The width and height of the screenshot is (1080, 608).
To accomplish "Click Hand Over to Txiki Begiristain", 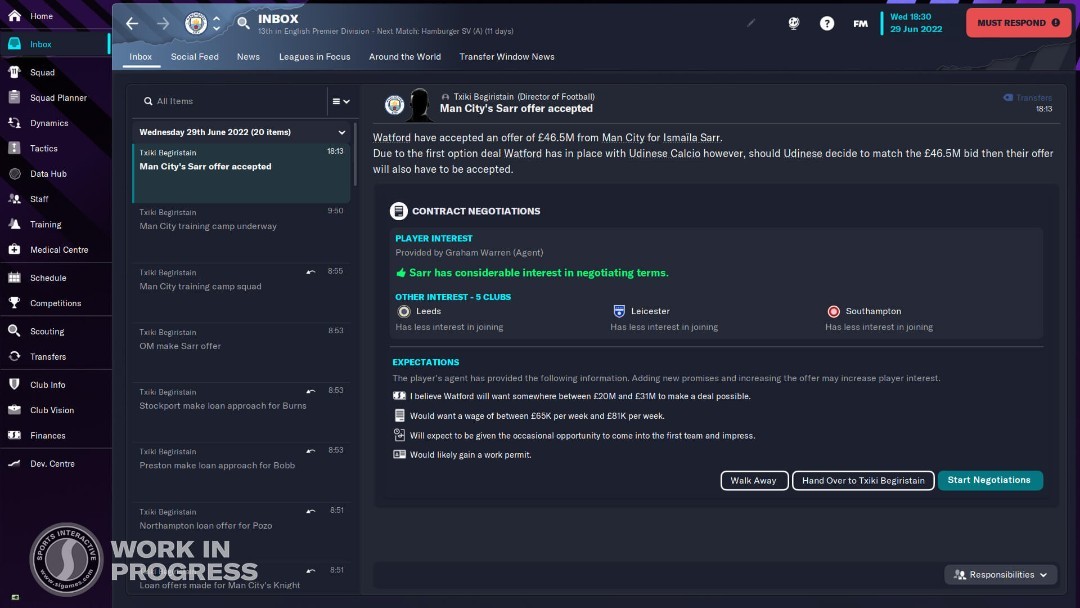I will coord(863,481).
